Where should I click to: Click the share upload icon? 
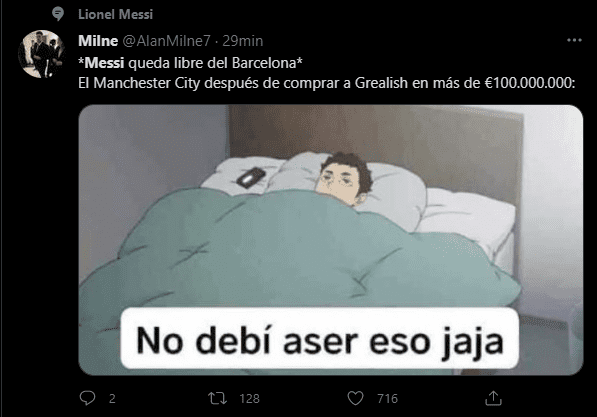pos(493,398)
